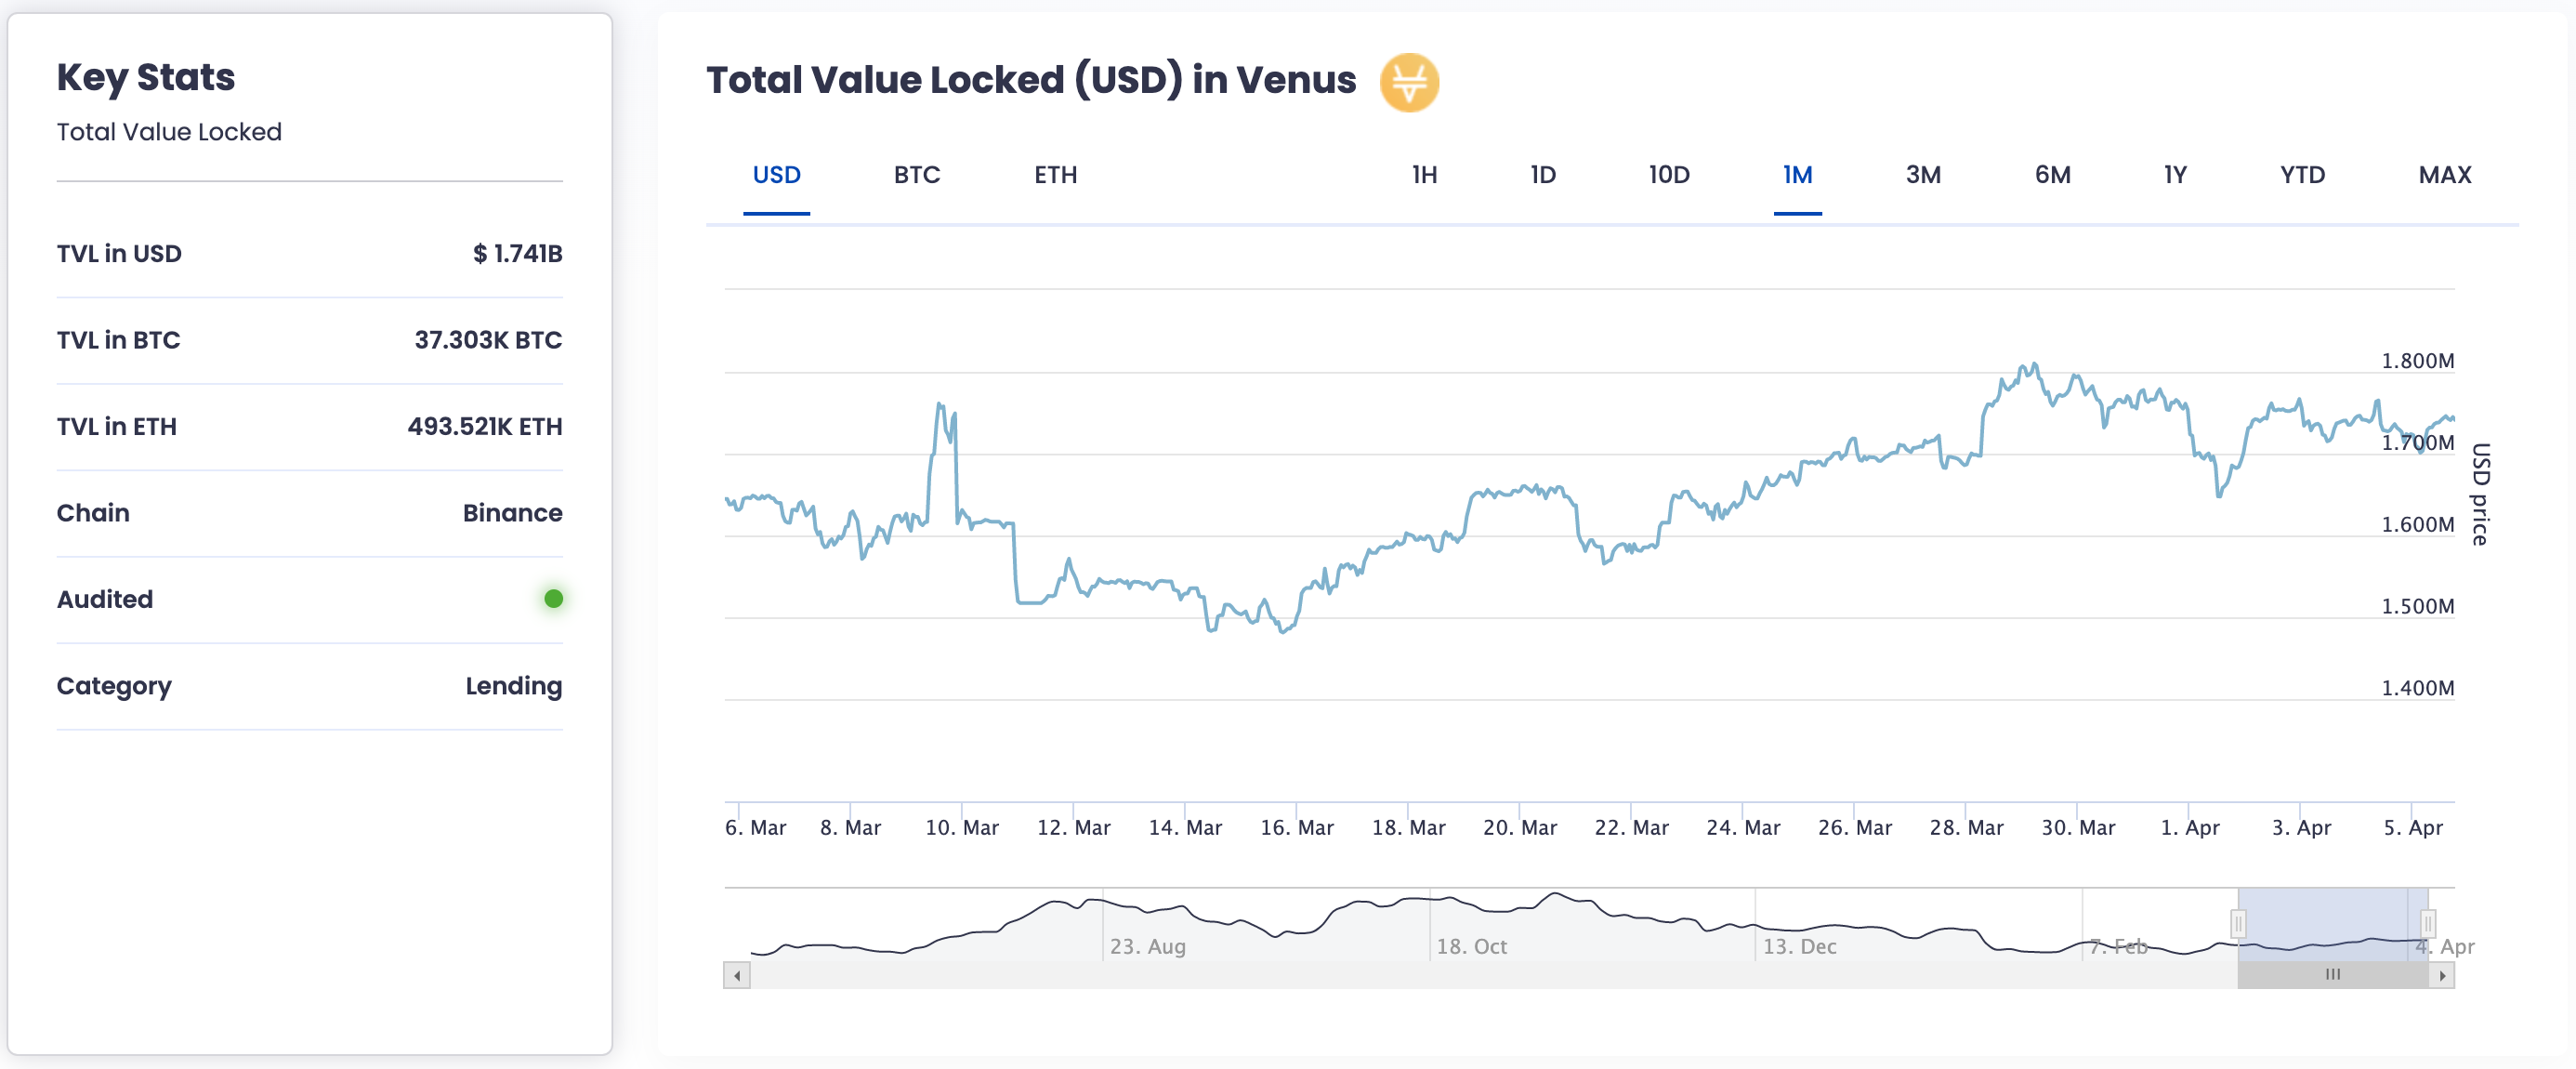The height and width of the screenshot is (1069, 2576).
Task: Click the 1.500M y-axis label
Action: click(x=2417, y=607)
